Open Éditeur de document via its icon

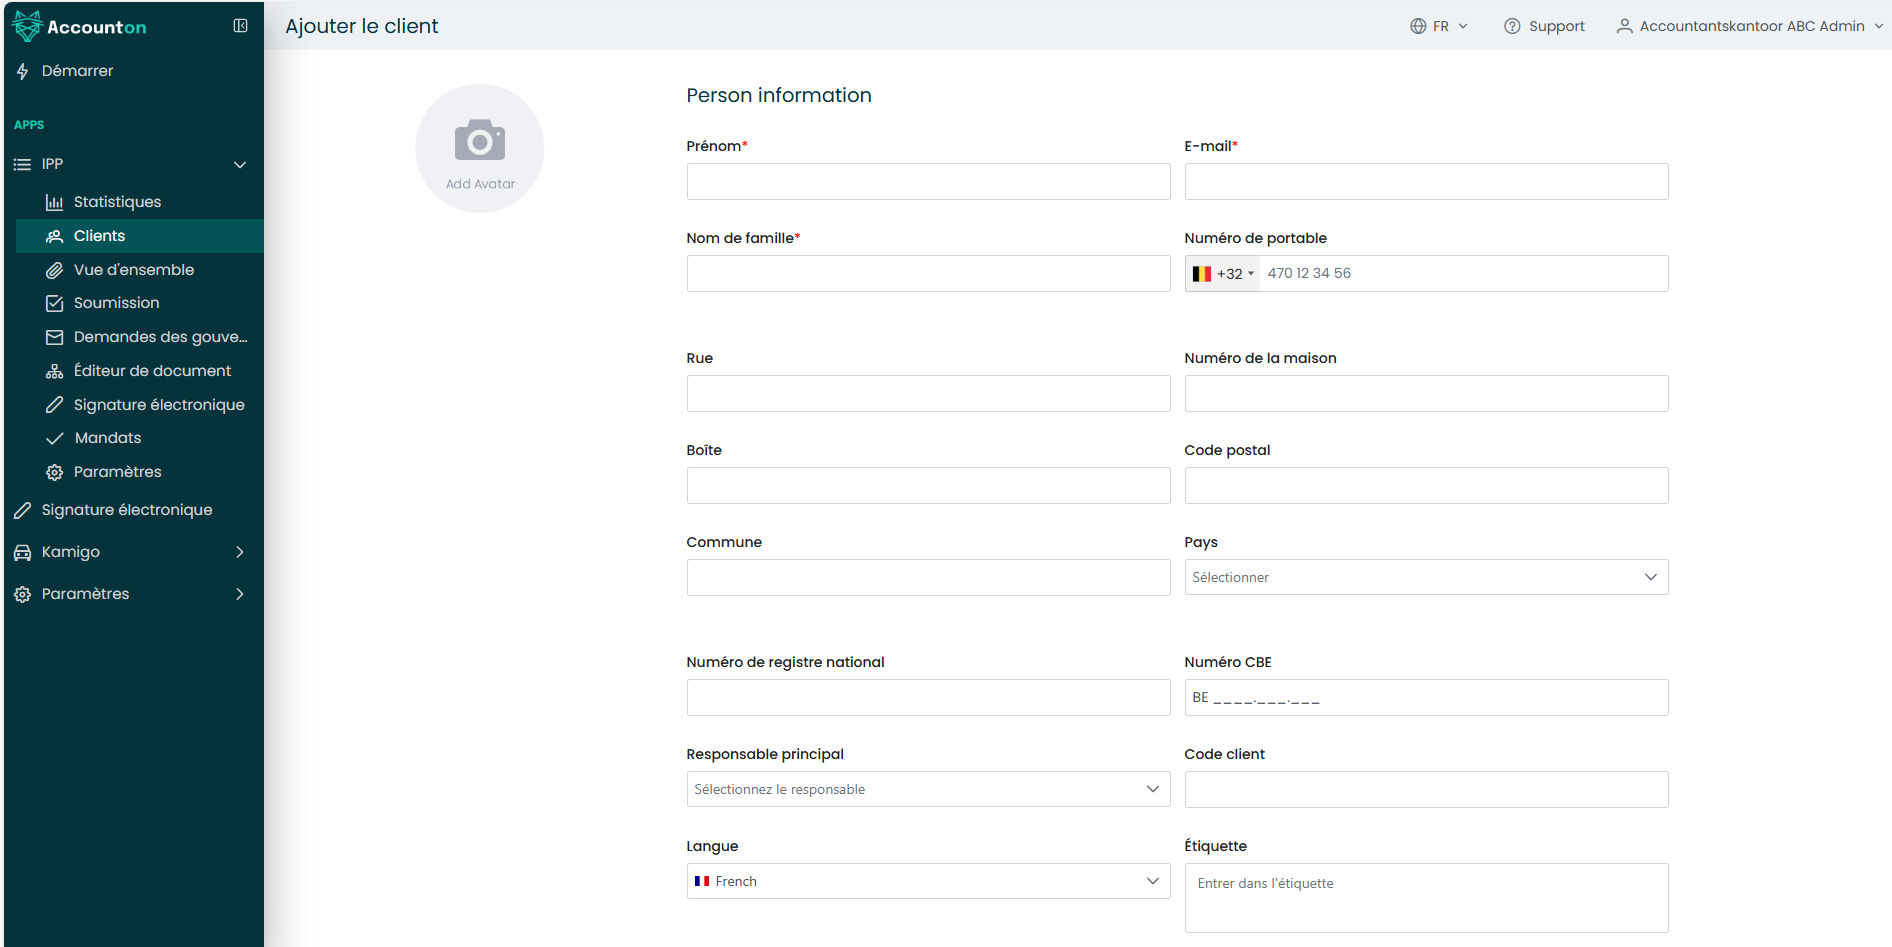point(55,371)
